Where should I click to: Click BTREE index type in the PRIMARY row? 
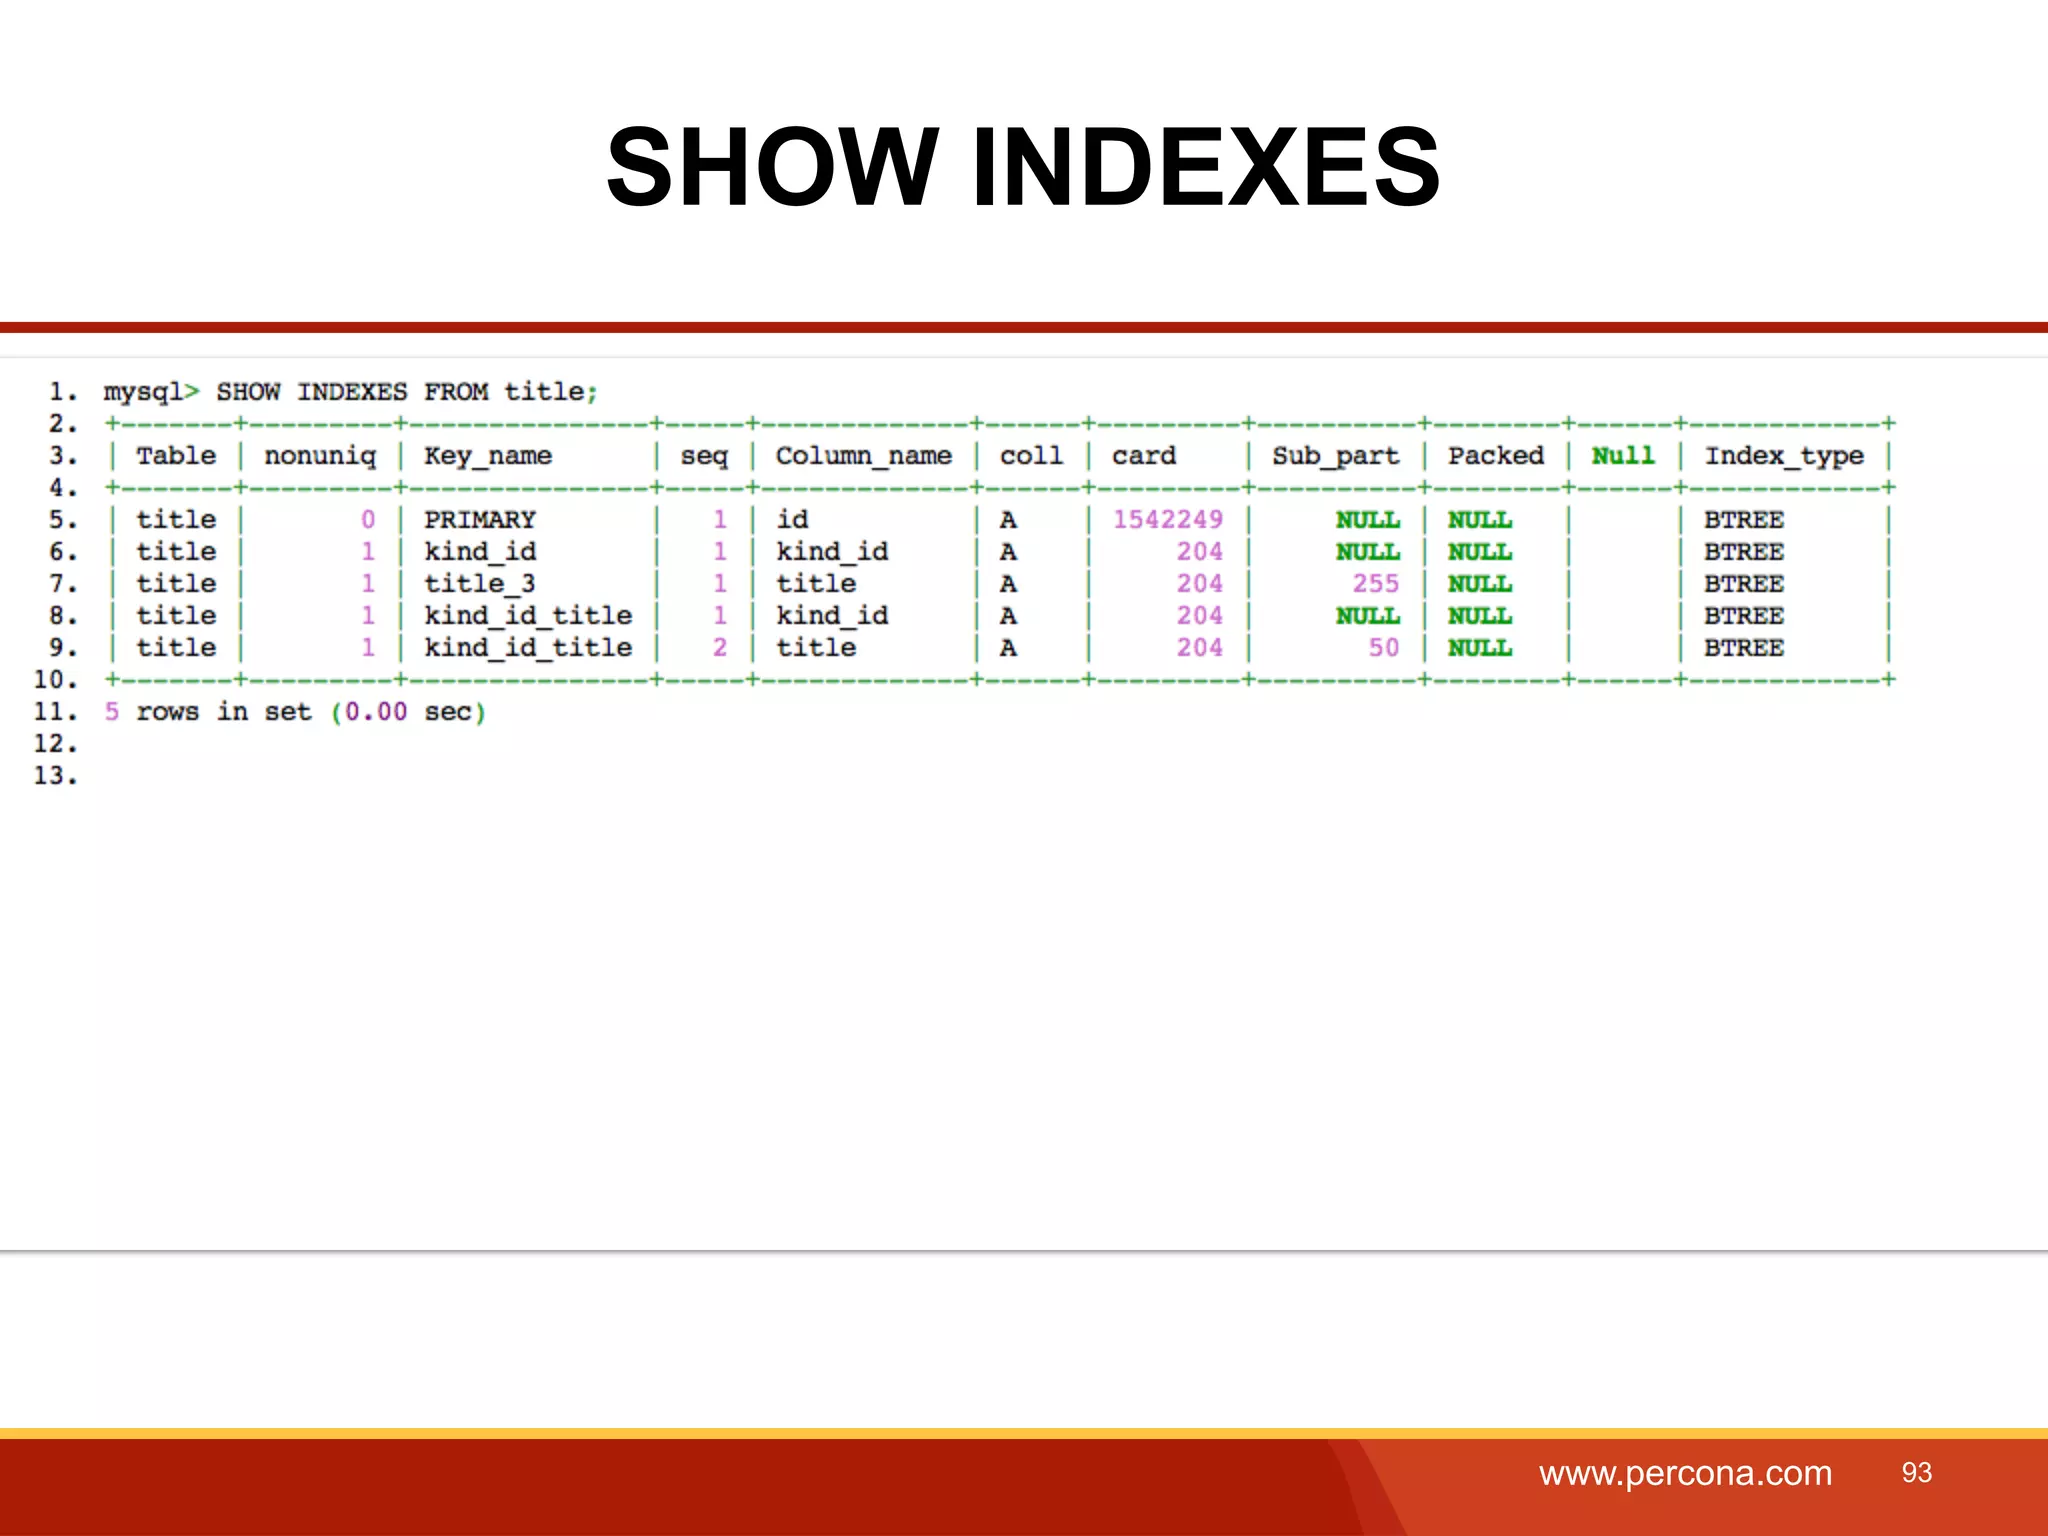coord(1744,520)
